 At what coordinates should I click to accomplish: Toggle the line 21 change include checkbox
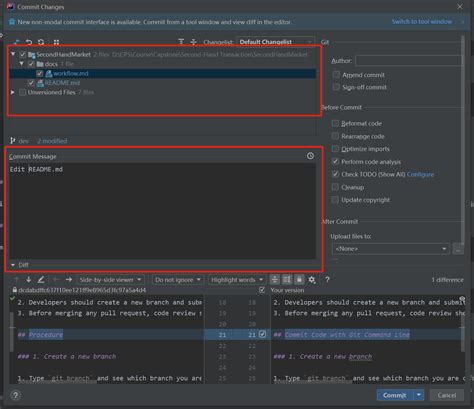[262, 334]
